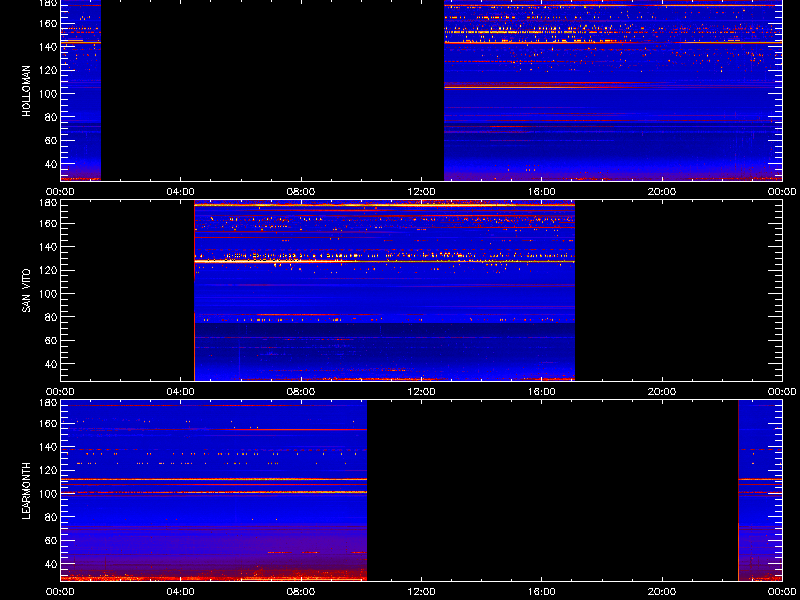Select the 140 tick label on San Vito axis

click(49, 247)
